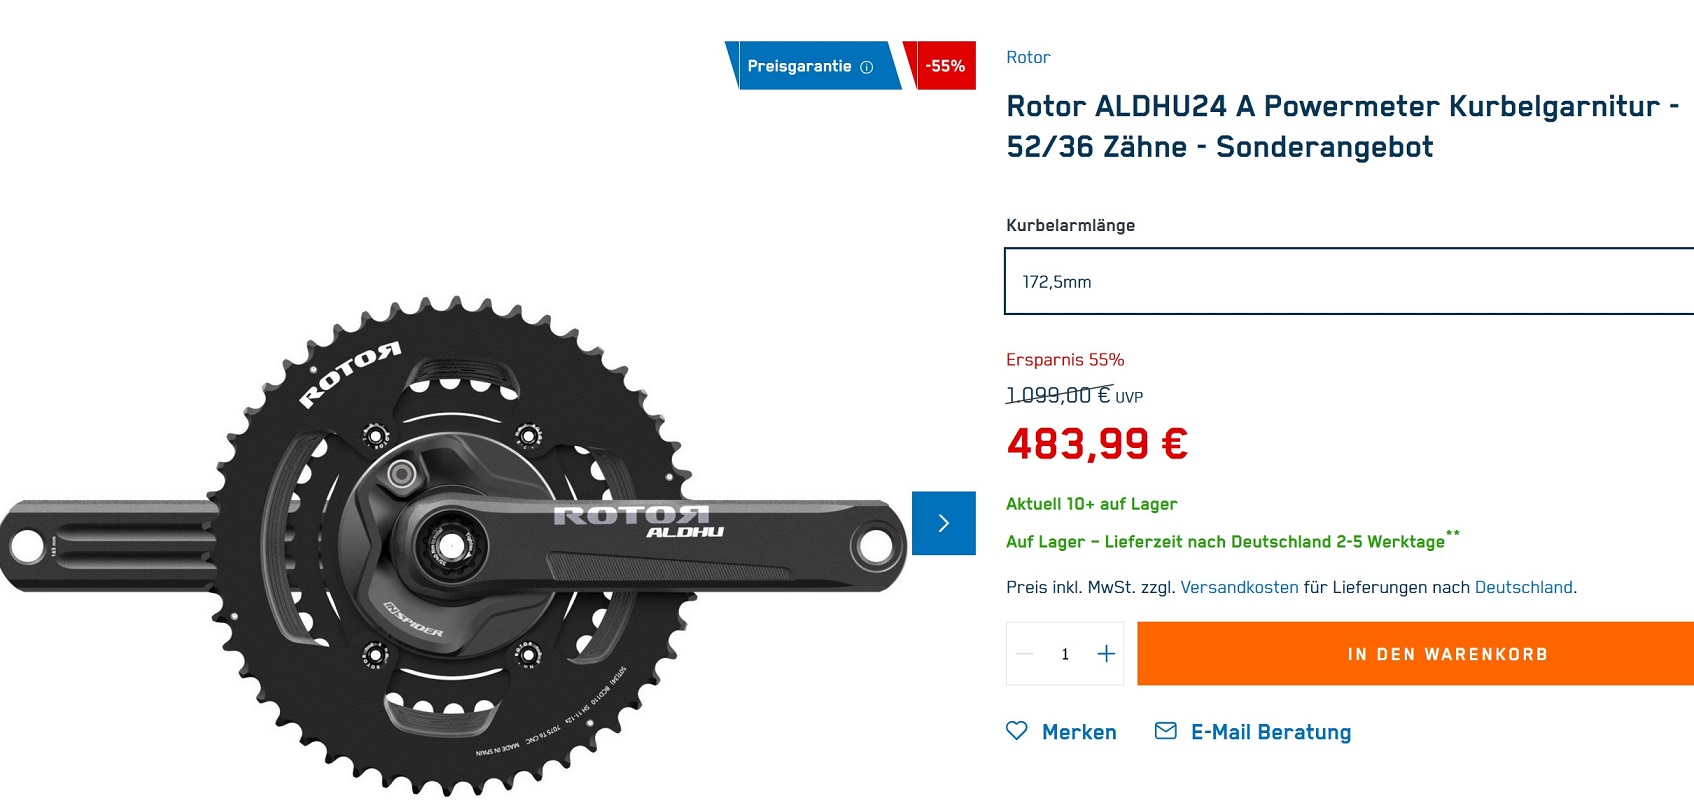Click the blue Preisgarantie badge label
The image size is (1694, 810).
(x=799, y=66)
